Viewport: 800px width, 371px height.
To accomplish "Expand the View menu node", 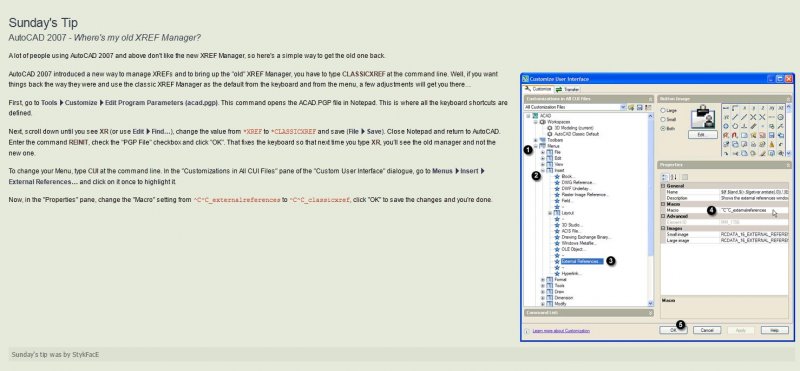I will click(x=543, y=164).
